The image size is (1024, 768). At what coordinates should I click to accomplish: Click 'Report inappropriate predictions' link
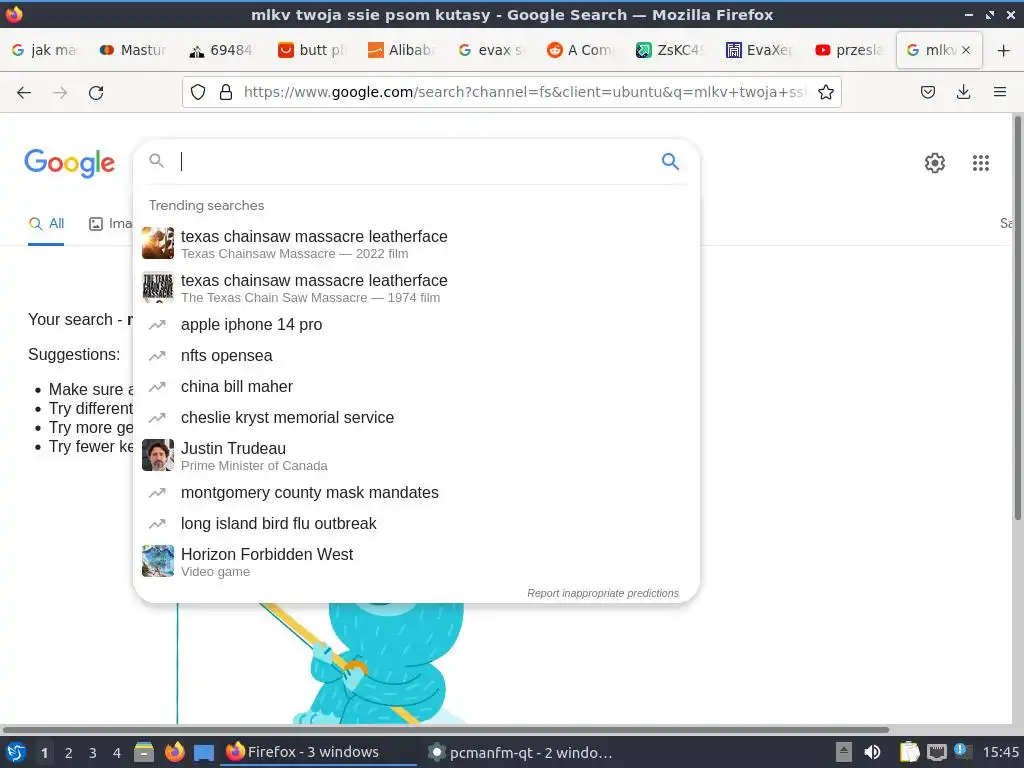603,593
